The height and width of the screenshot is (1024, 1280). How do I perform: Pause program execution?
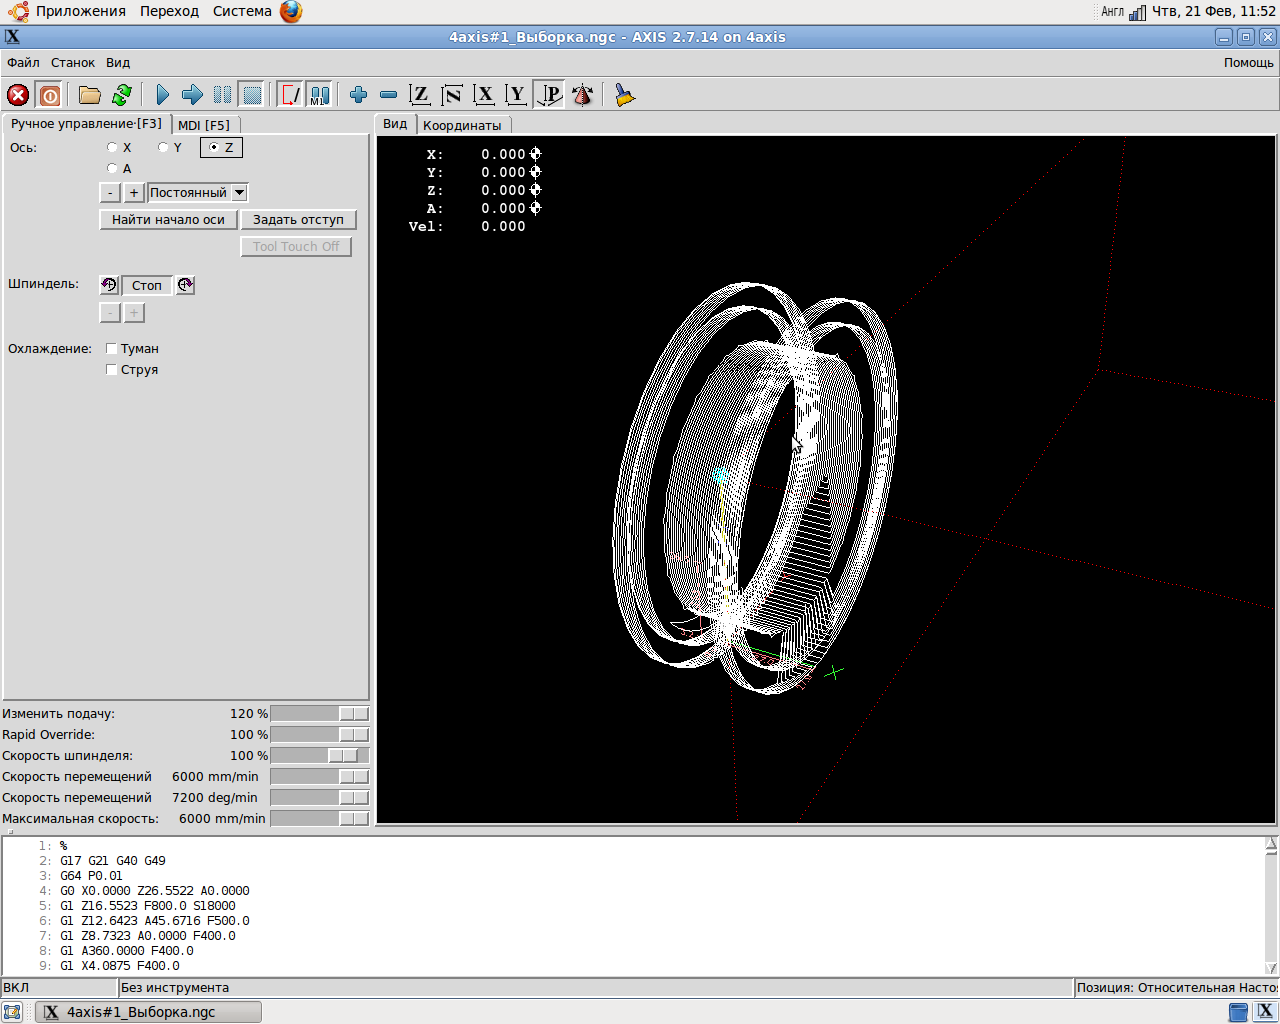click(x=222, y=95)
